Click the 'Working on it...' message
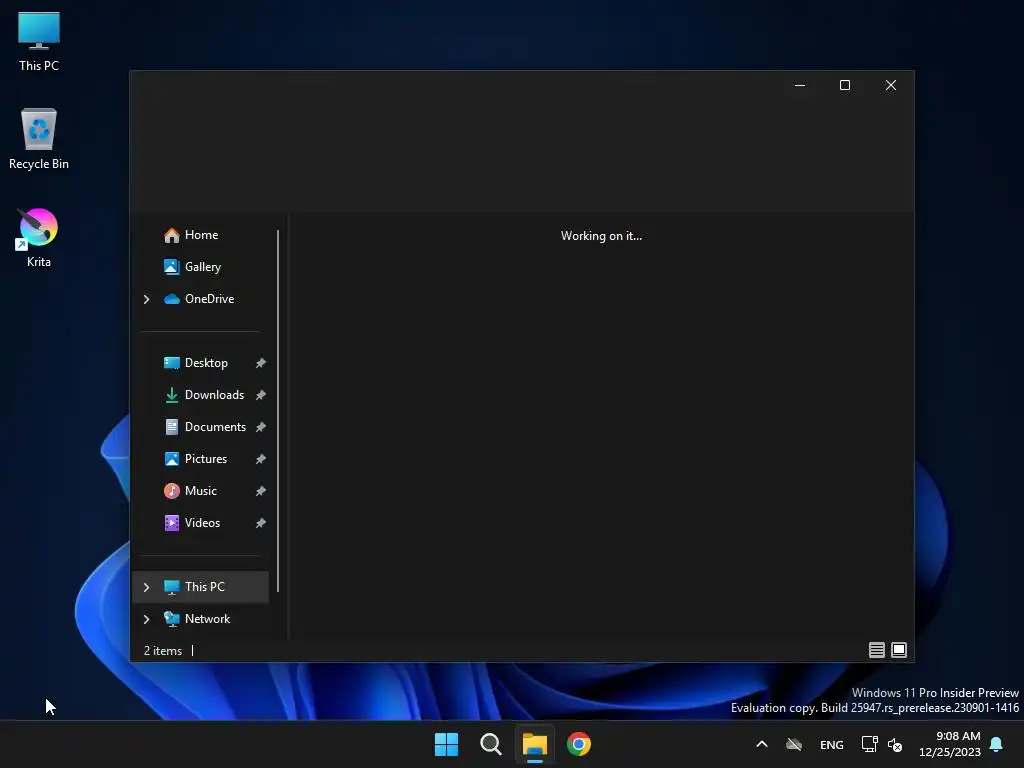This screenshot has width=1024, height=768. 601,236
